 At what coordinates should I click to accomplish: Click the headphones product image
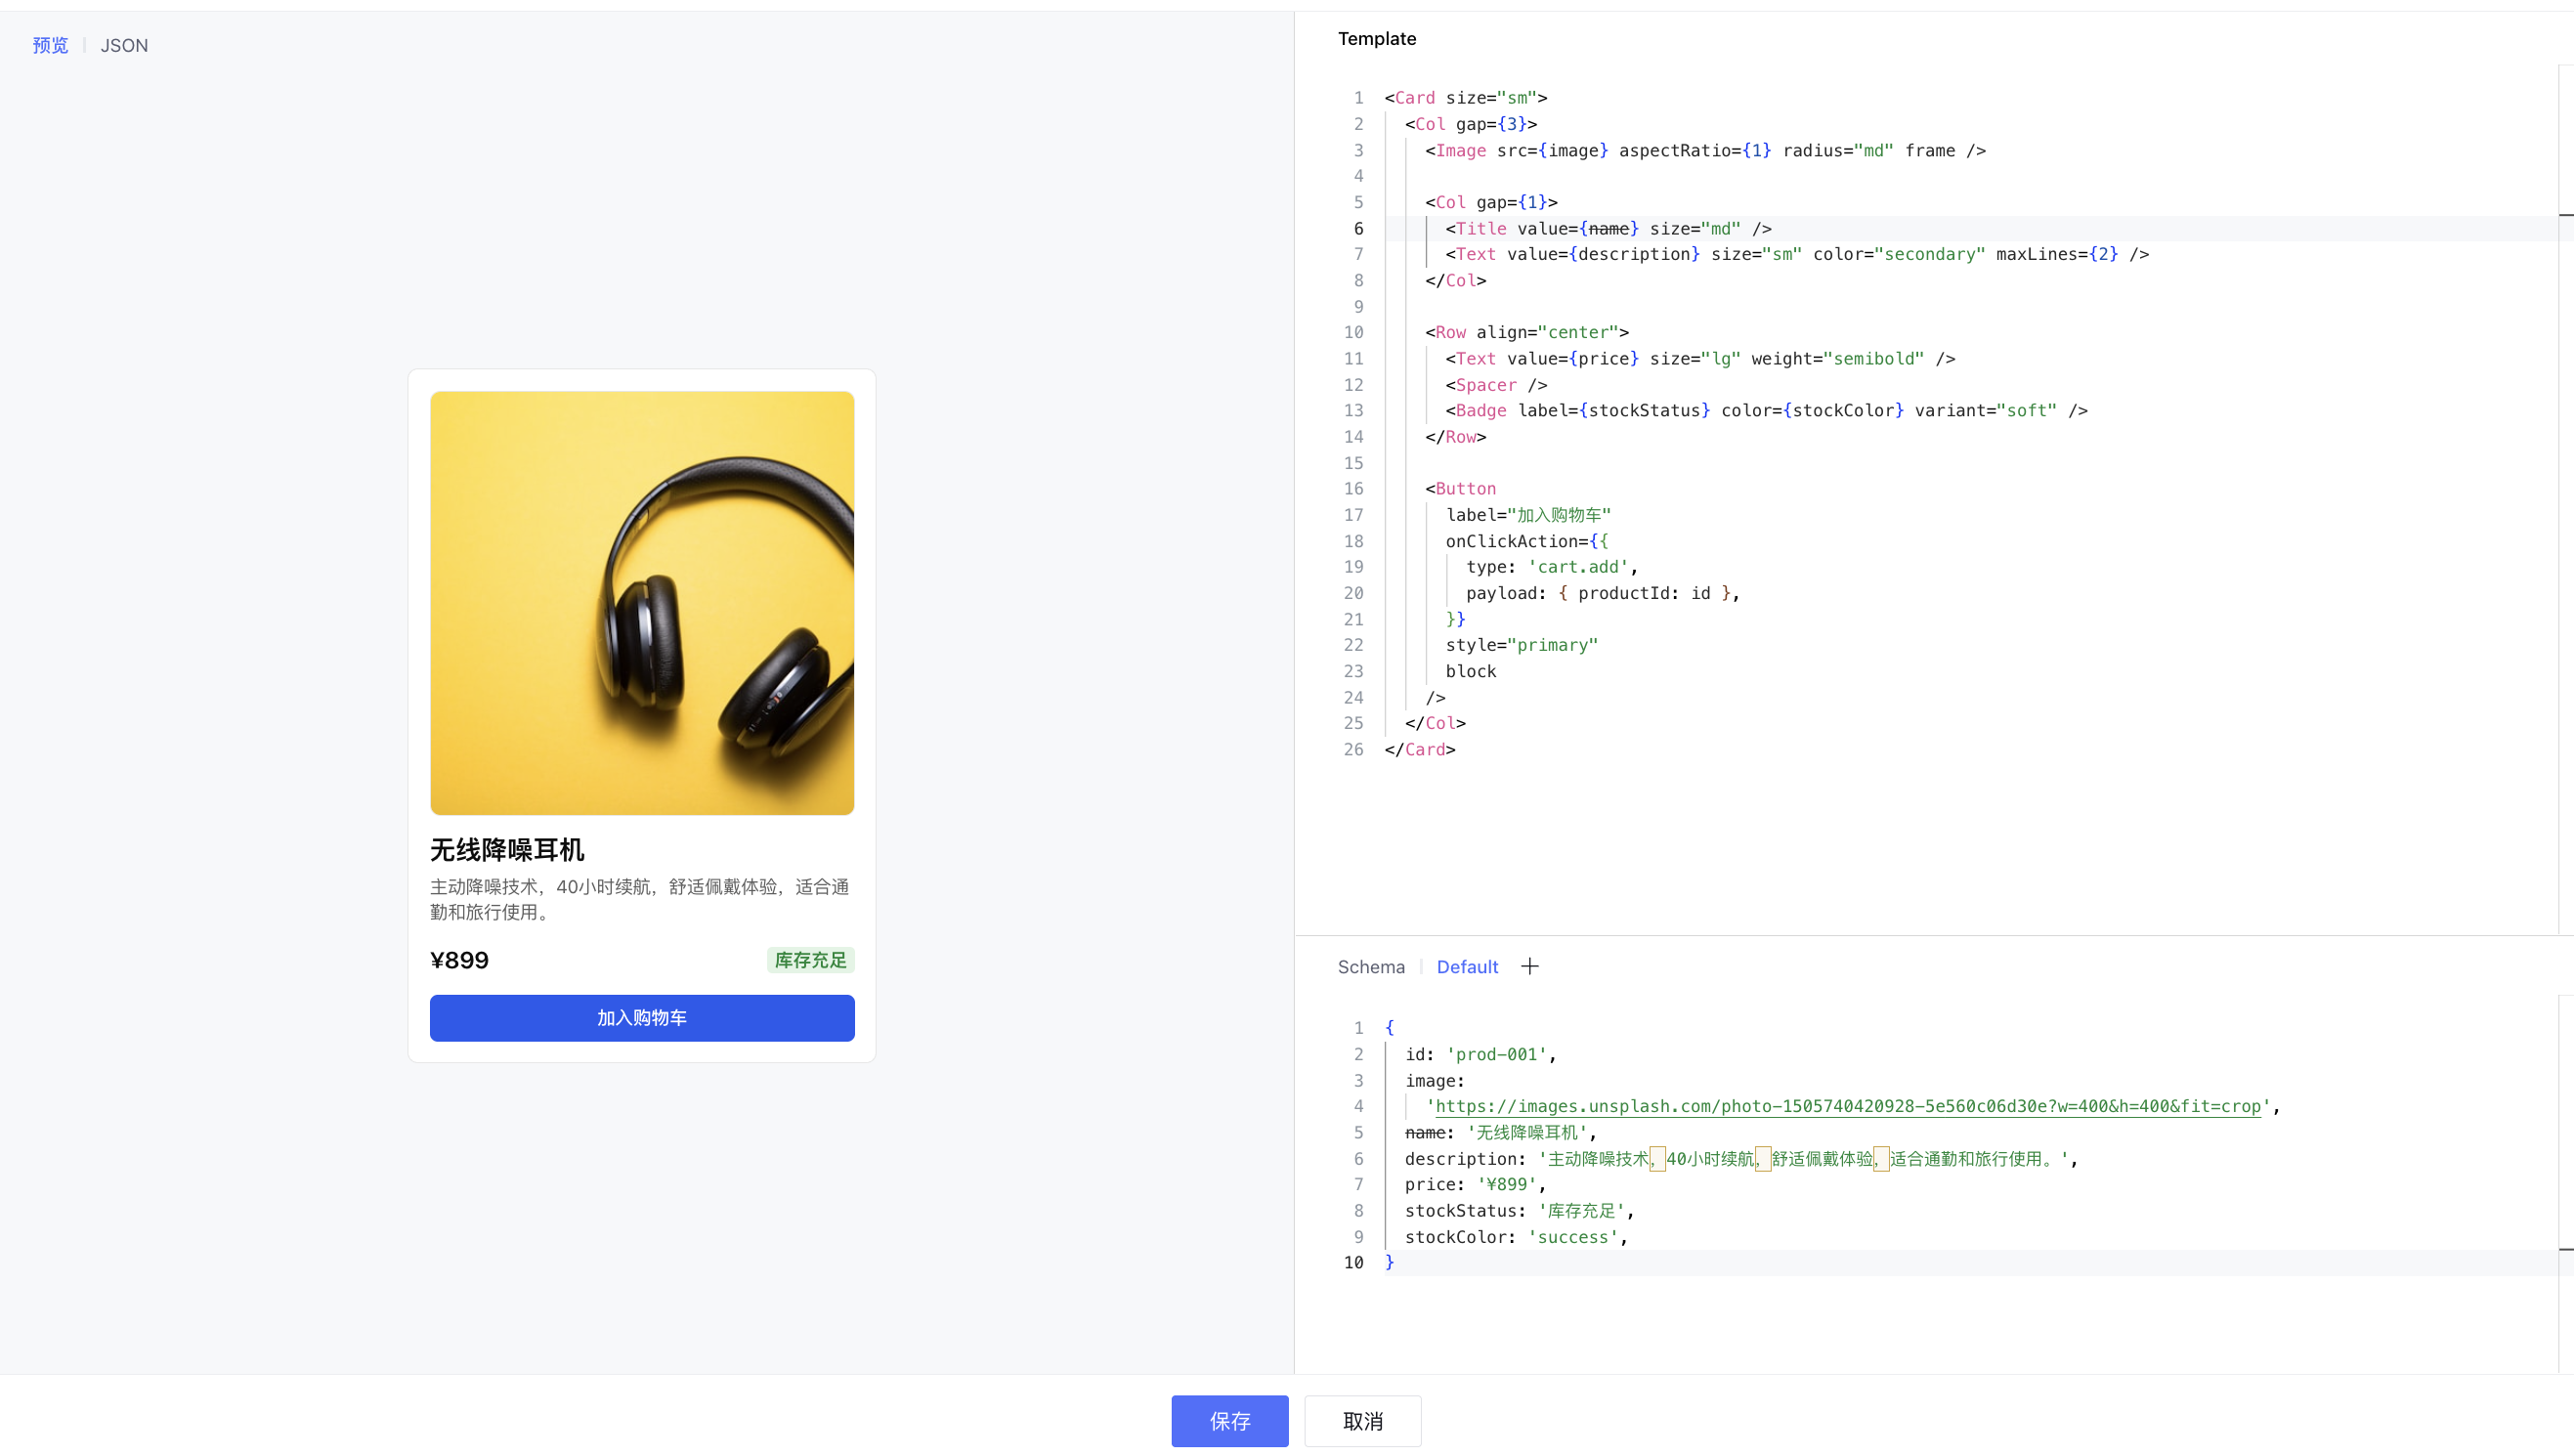pos(642,602)
